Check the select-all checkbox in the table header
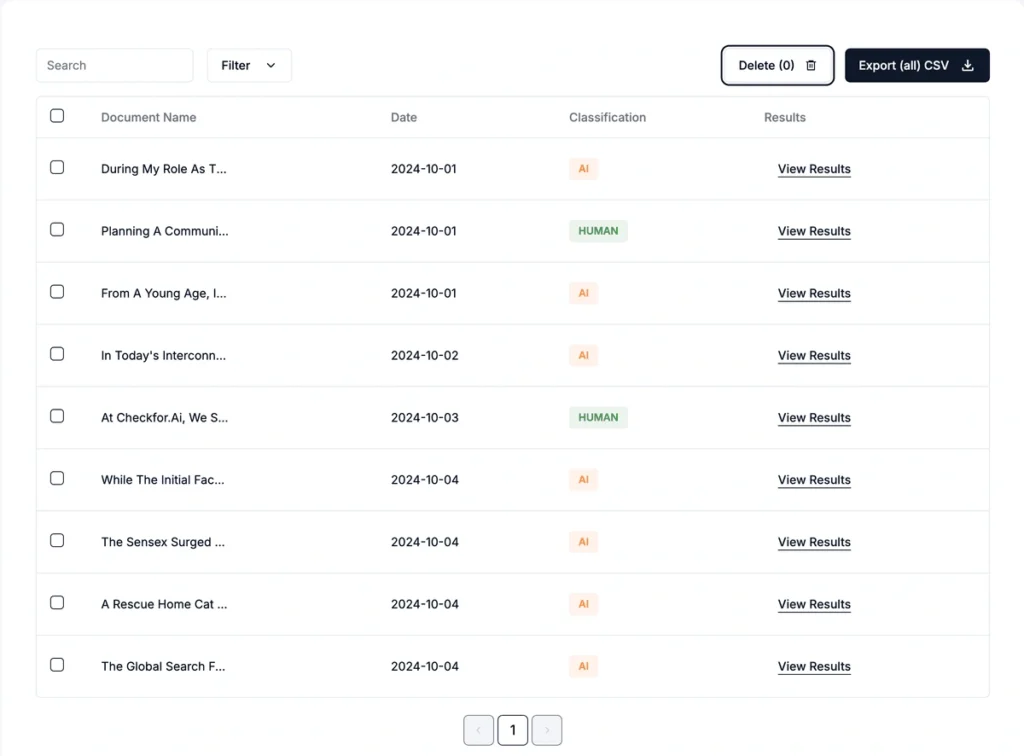The width and height of the screenshot is (1024, 756). click(57, 116)
